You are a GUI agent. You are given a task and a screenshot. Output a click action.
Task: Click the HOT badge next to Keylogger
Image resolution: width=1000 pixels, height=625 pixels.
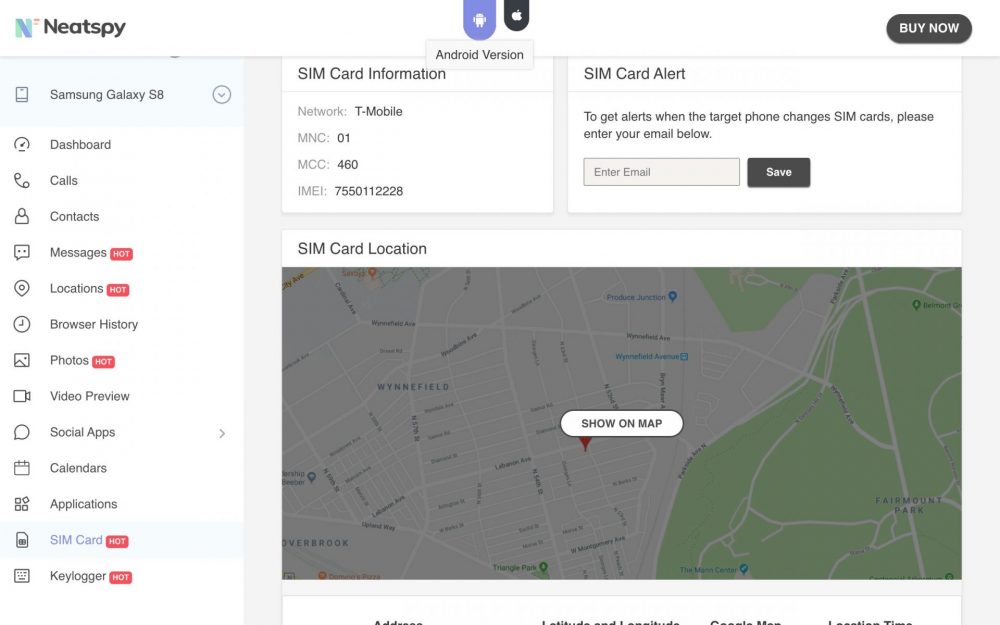tap(121, 577)
